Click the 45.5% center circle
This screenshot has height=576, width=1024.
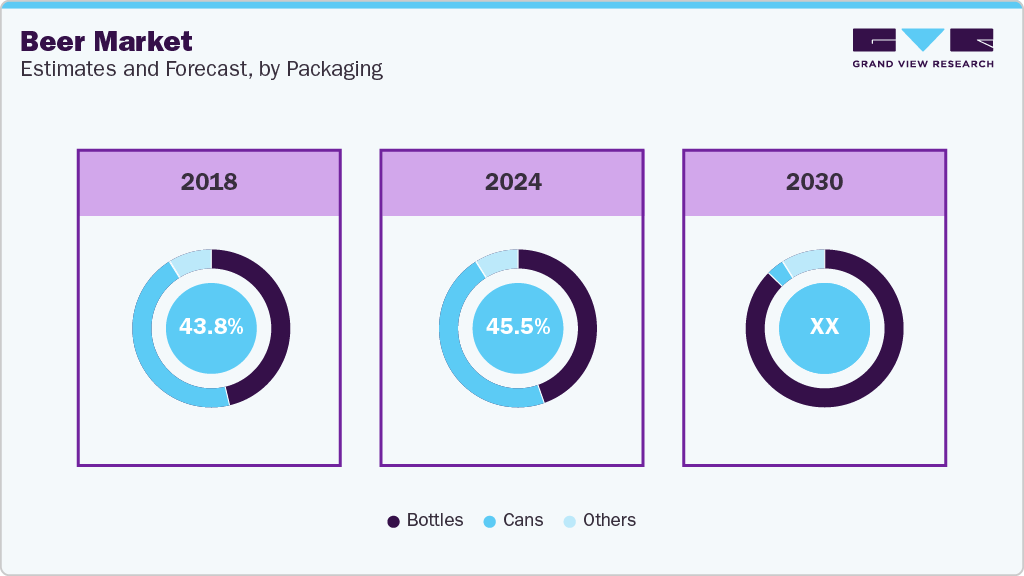[x=517, y=327]
